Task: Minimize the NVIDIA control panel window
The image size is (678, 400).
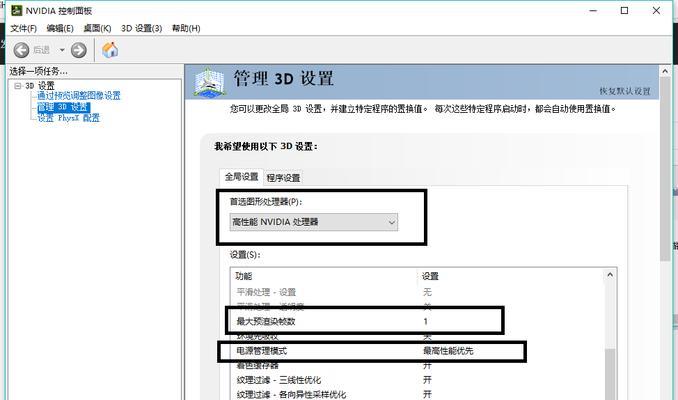Action: point(593,10)
